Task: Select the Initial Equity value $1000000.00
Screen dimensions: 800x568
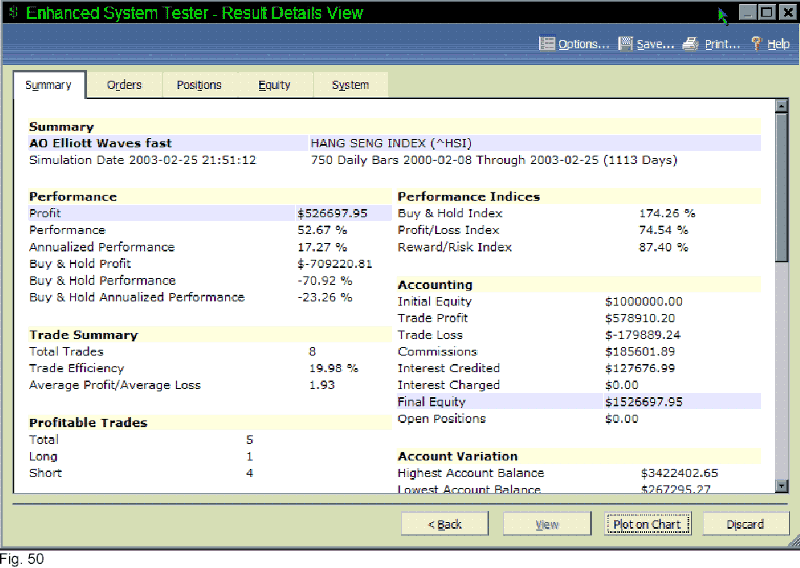Action: coord(644,302)
